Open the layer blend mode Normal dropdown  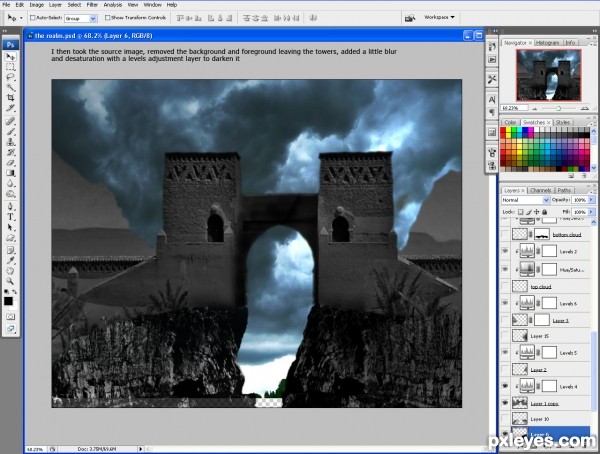546,200
